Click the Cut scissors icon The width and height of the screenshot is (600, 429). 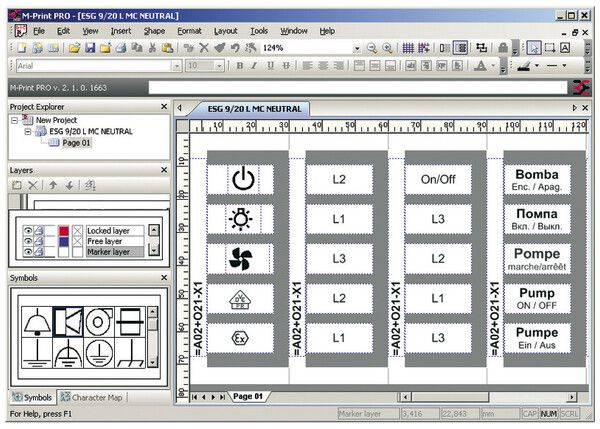point(152,48)
